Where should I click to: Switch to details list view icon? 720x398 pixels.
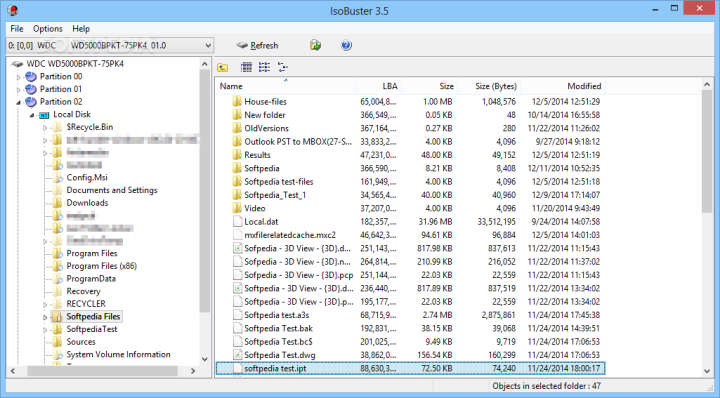[246, 67]
